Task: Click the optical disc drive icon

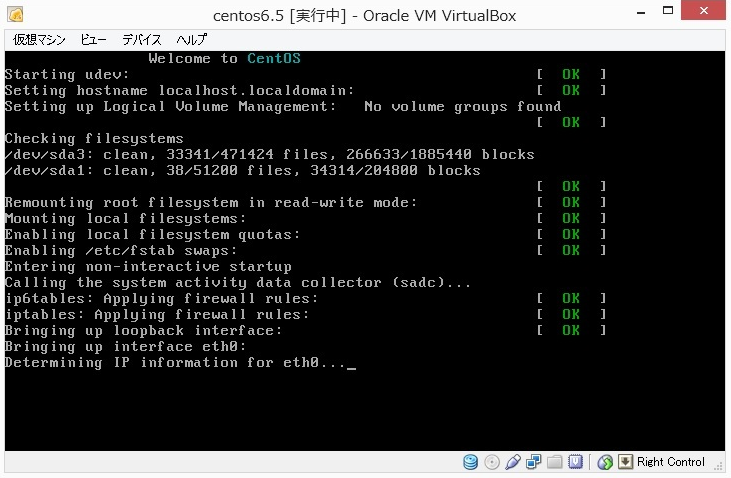Action: click(492, 462)
